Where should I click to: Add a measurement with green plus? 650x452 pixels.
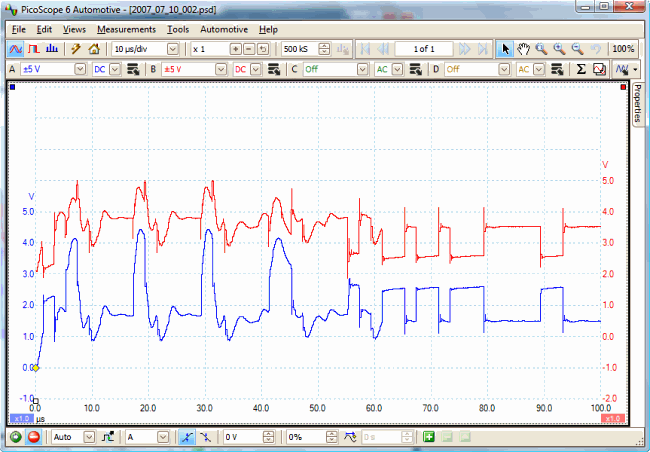coord(429,437)
